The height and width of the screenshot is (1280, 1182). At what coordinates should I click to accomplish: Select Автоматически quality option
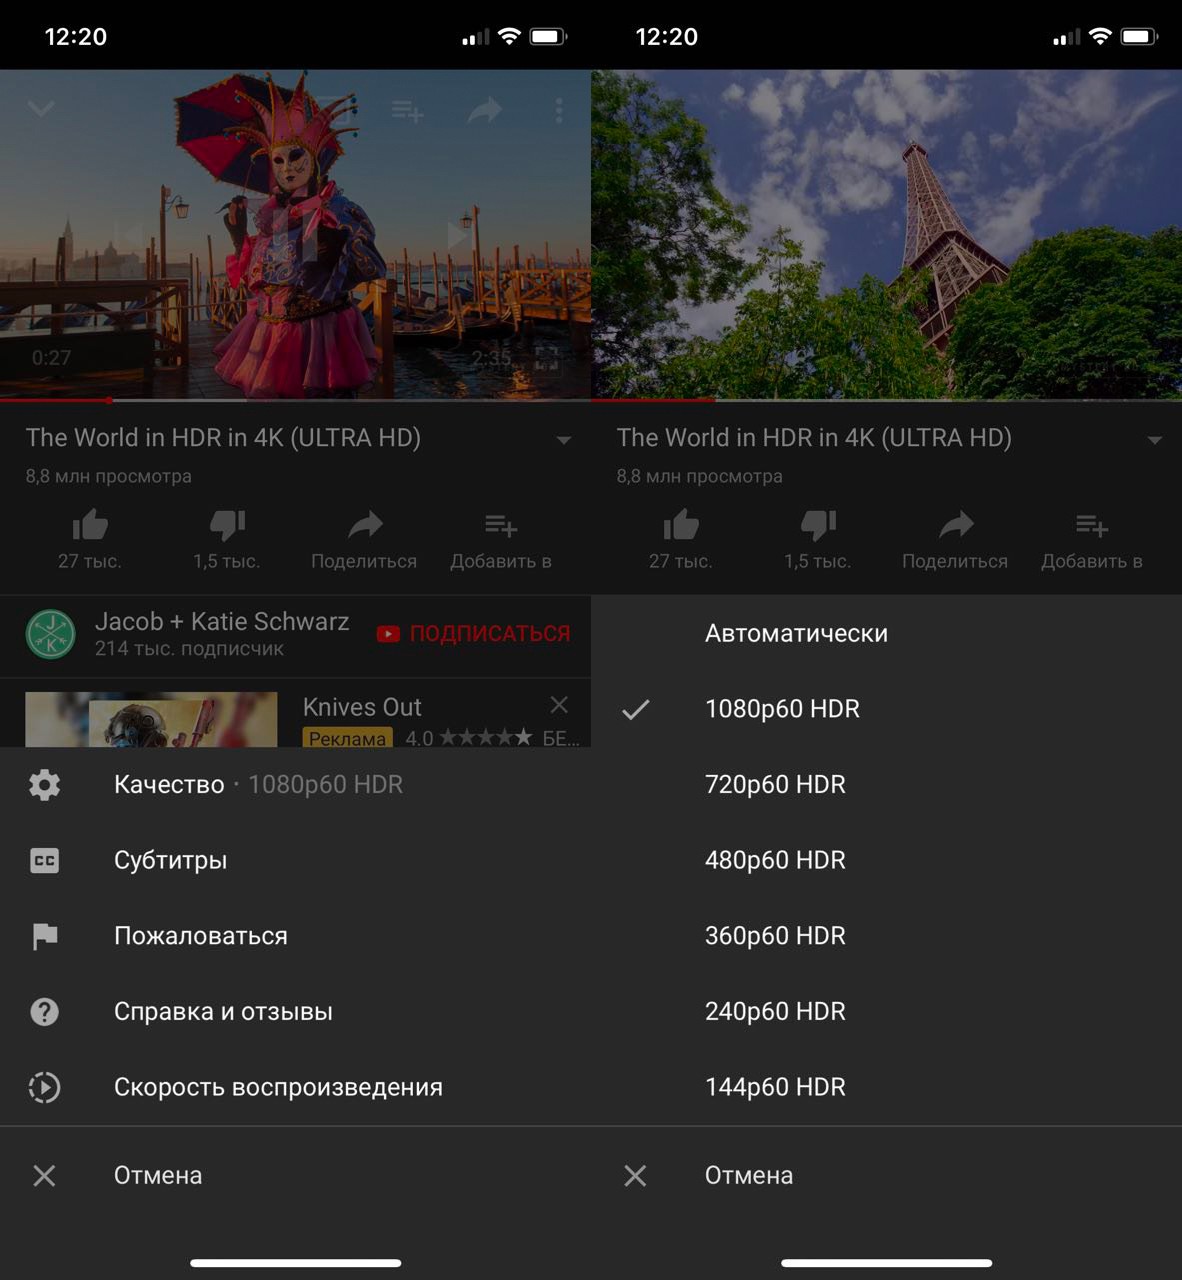(x=886, y=633)
